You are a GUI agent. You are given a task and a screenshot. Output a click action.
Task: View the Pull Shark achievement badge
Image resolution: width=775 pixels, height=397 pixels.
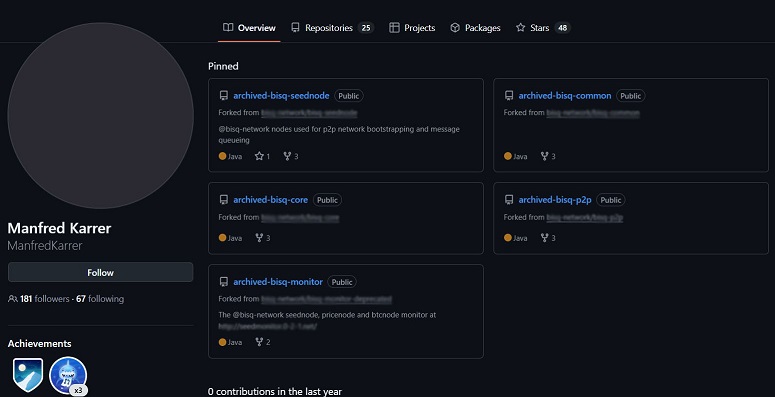tap(68, 376)
